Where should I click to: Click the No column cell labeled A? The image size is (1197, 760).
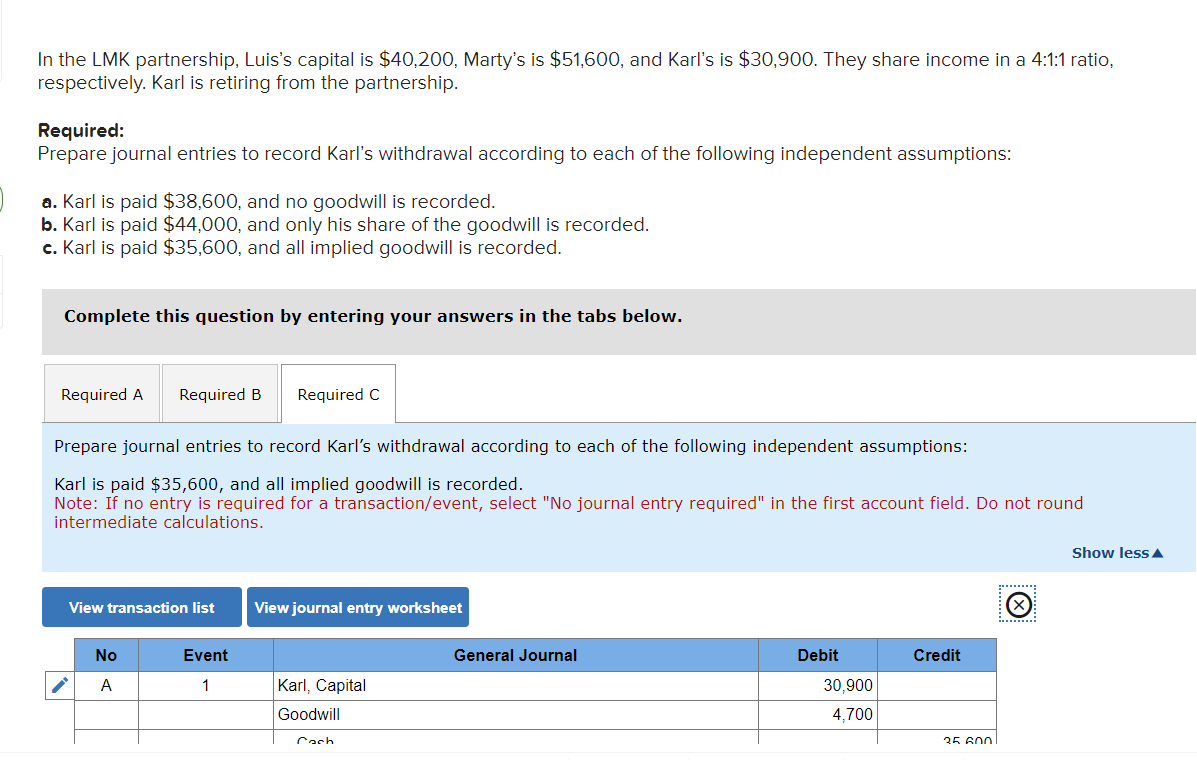pos(105,685)
